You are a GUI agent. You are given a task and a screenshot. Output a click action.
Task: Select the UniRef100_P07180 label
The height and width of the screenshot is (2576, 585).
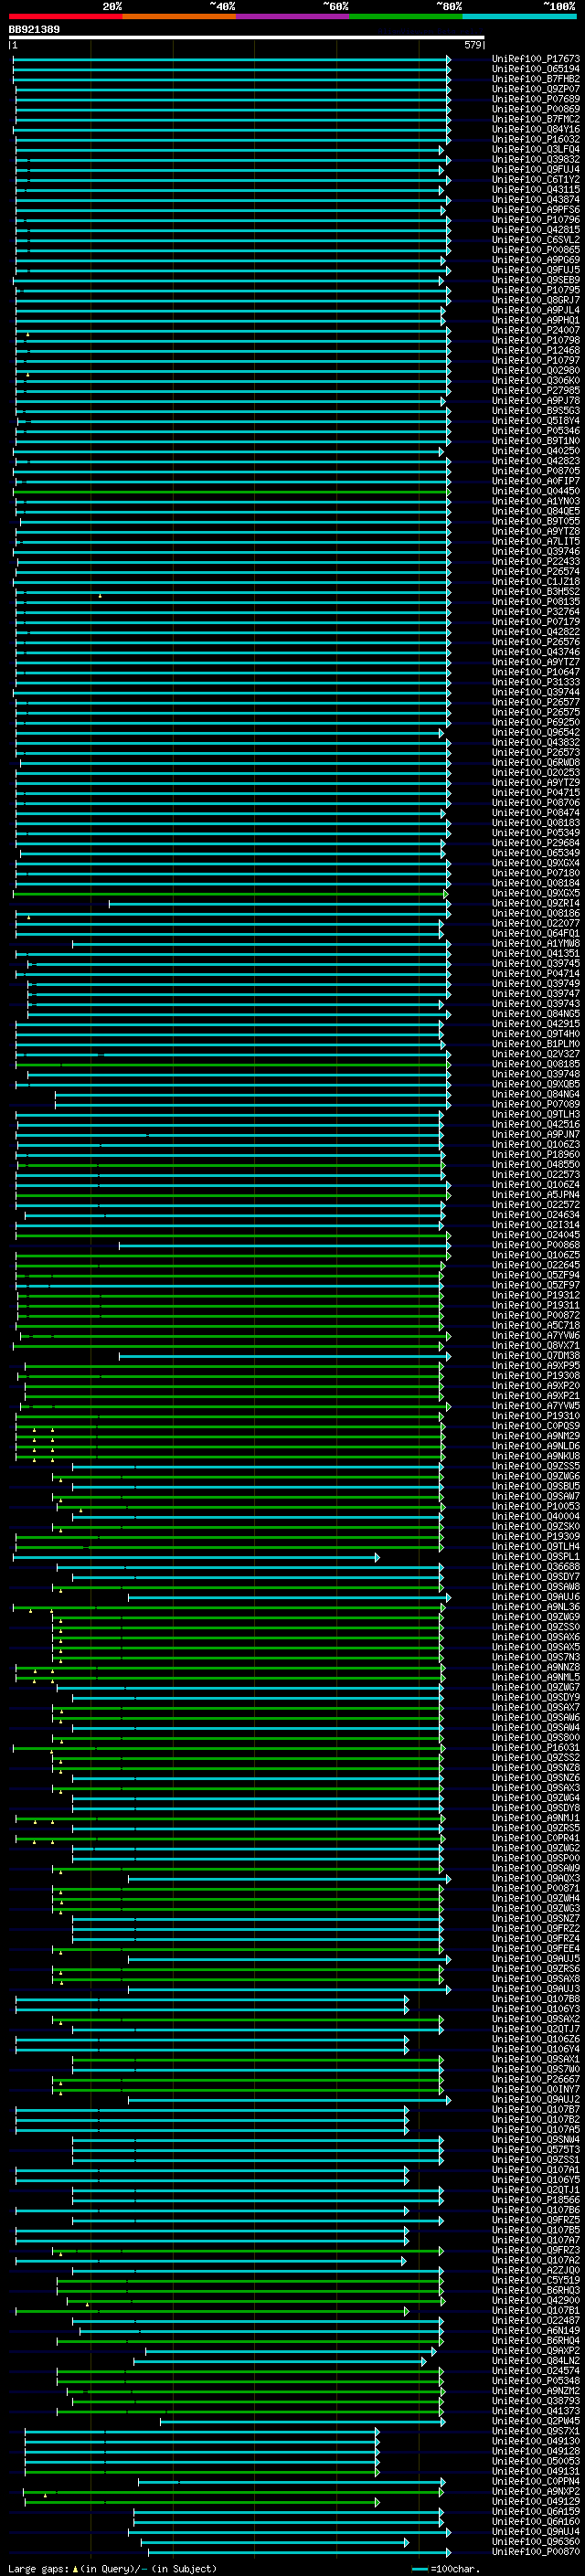[x=536, y=873]
